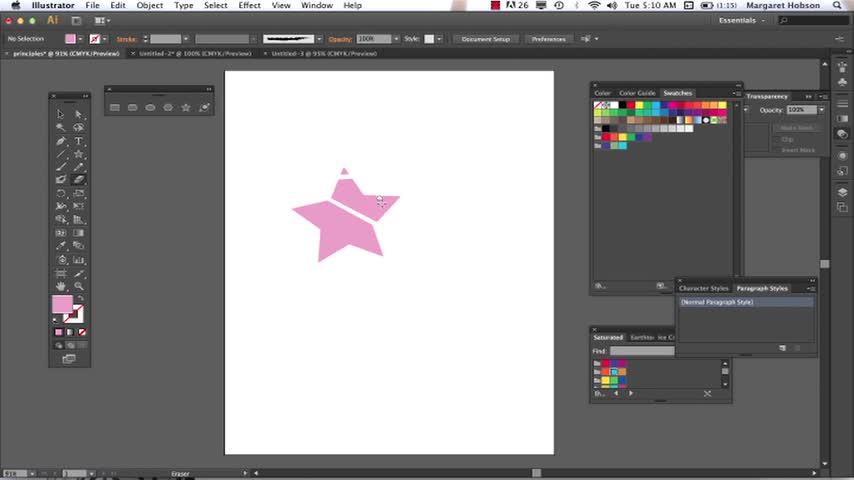Click the Document Setup button
The height and width of the screenshot is (480, 854).
point(485,39)
